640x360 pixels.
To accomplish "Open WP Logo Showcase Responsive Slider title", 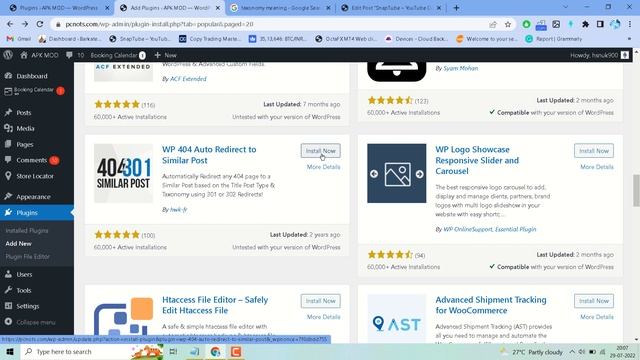I will click(x=477, y=160).
